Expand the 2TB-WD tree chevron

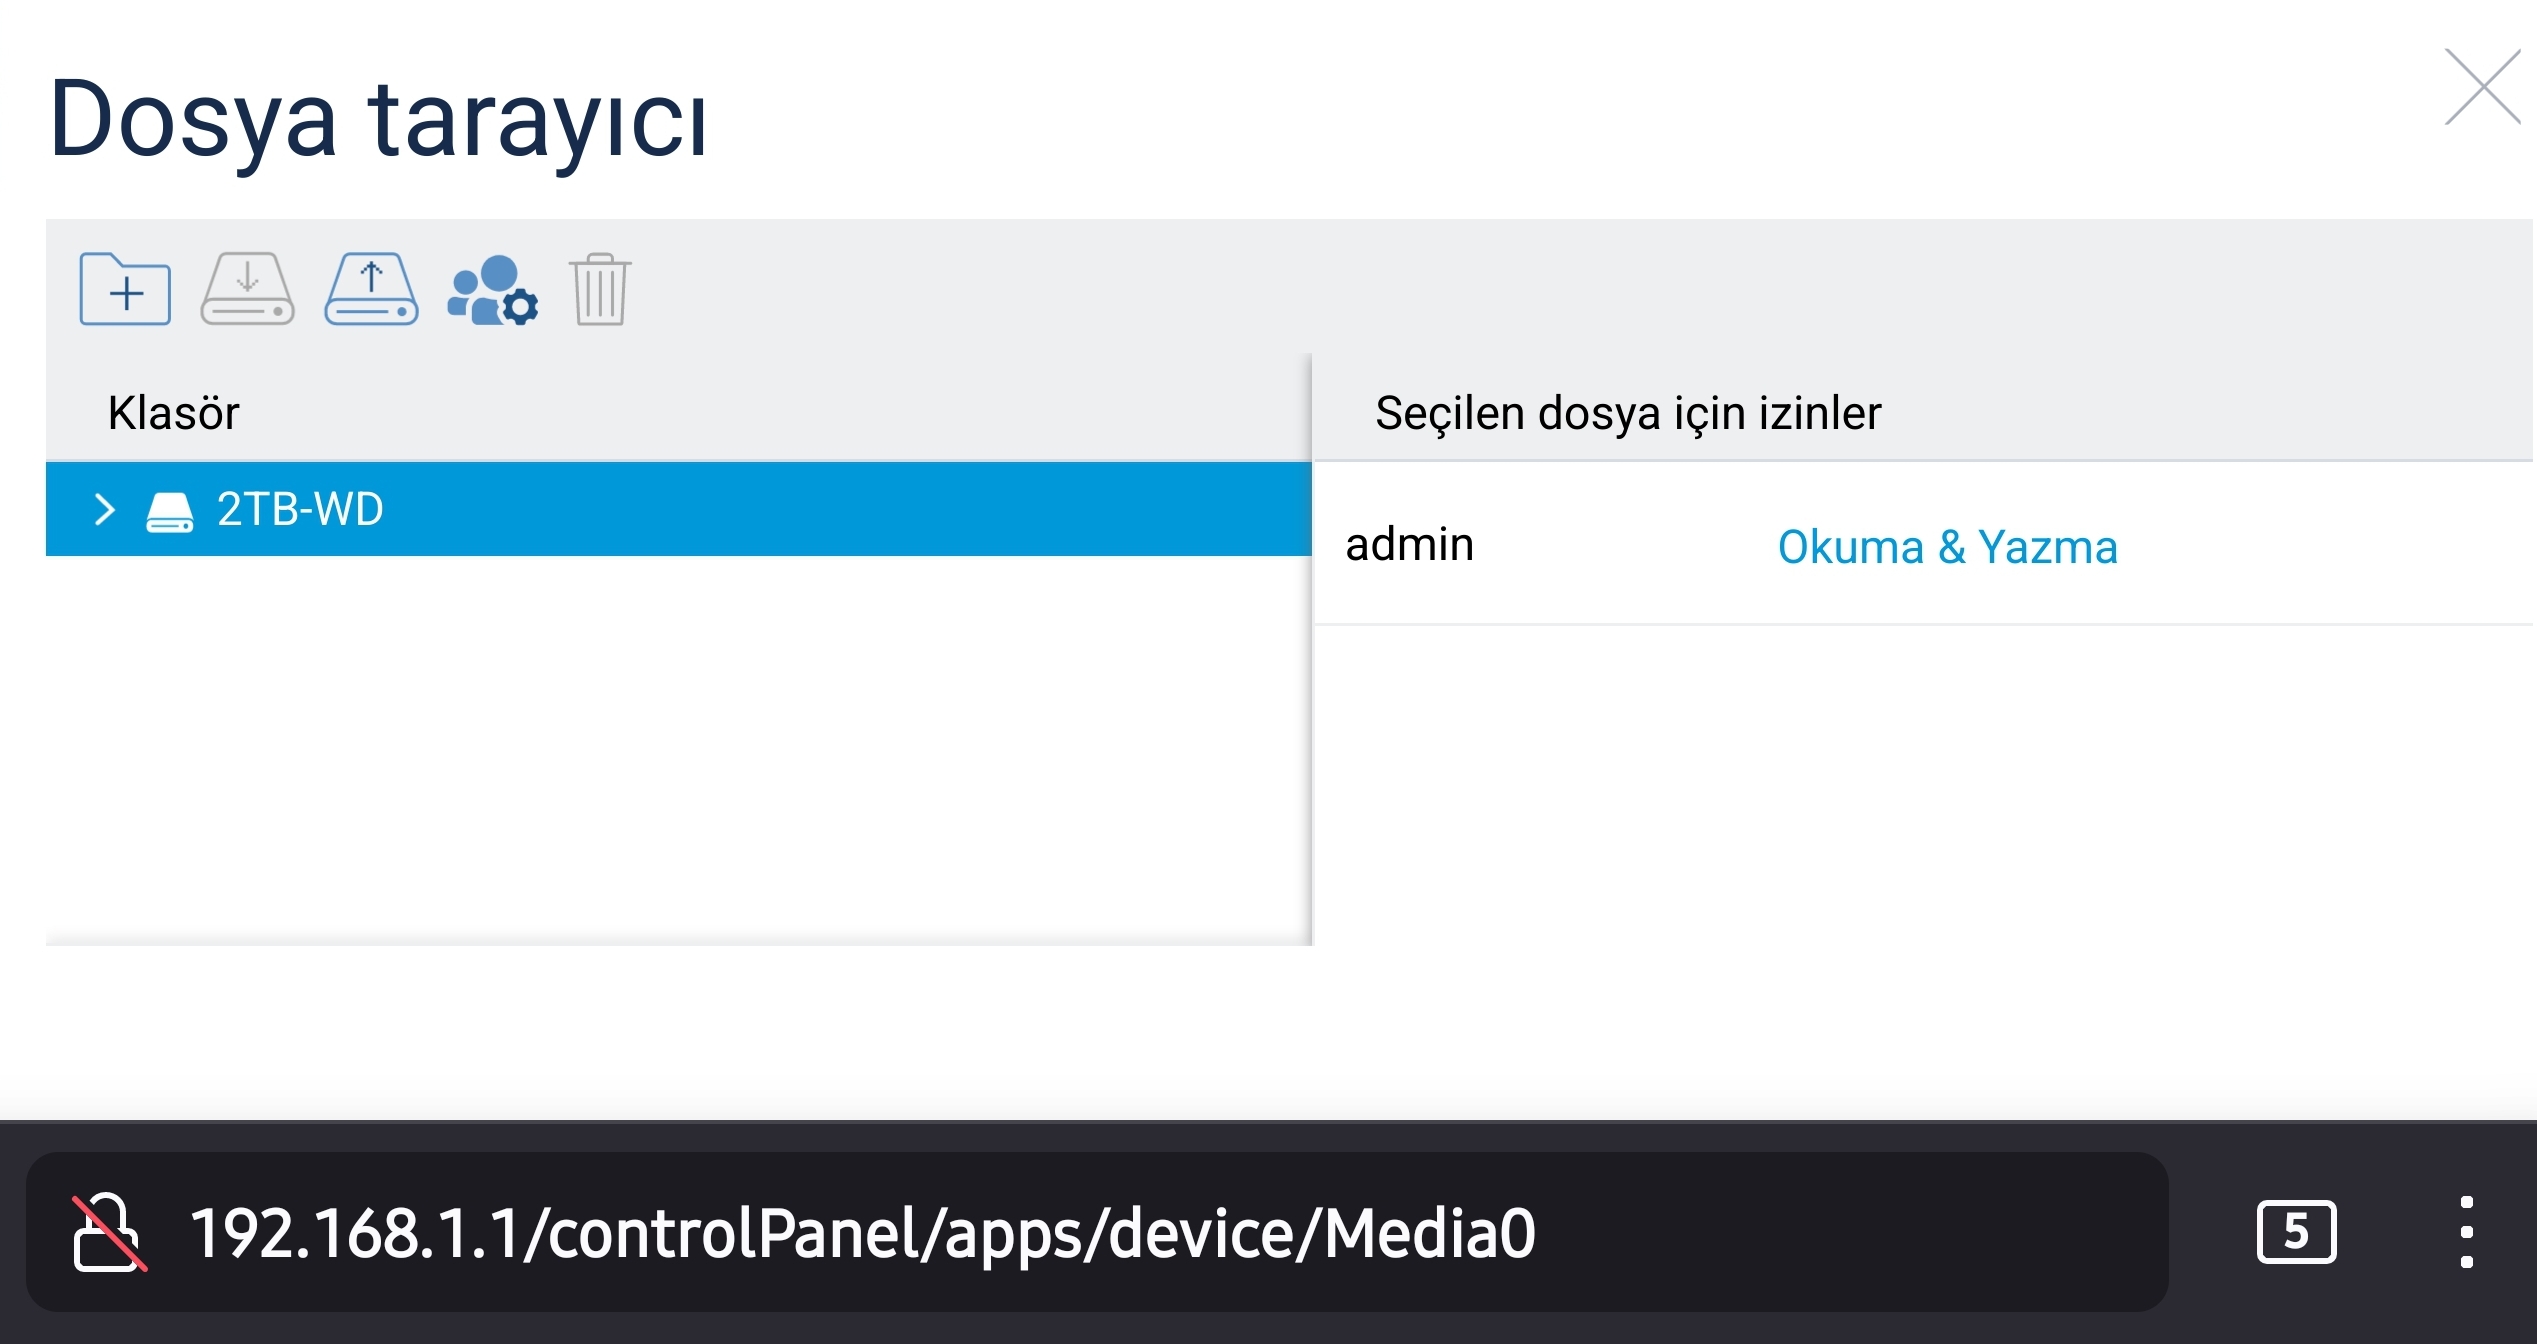click(x=104, y=509)
